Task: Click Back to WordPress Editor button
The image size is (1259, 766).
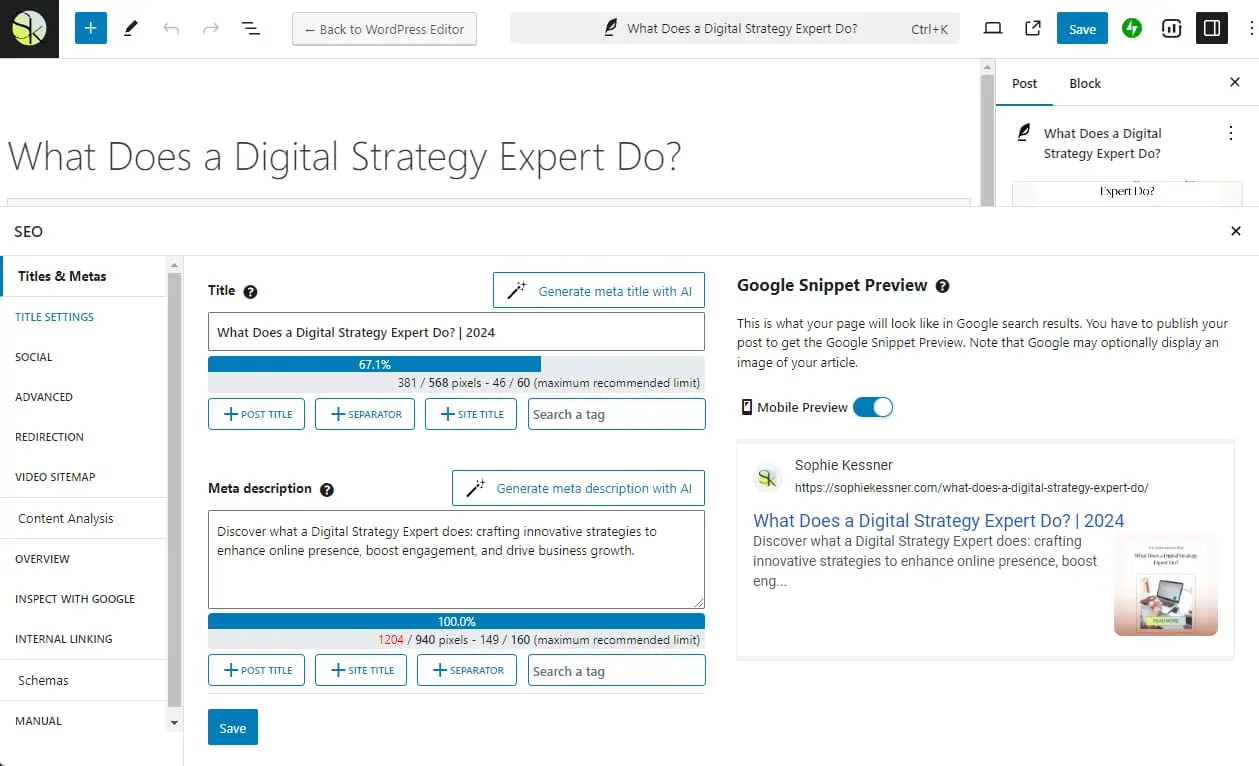Action: coord(384,29)
